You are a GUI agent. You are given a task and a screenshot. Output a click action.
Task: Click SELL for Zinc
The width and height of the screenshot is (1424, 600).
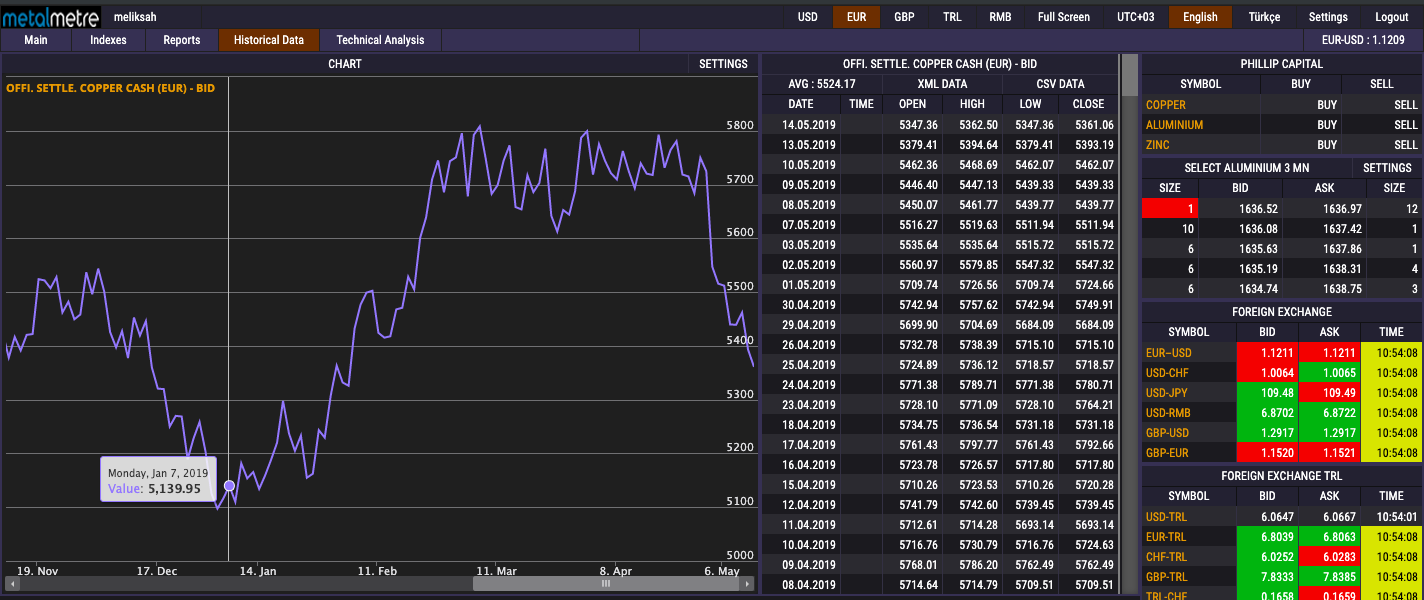[x=1406, y=145]
